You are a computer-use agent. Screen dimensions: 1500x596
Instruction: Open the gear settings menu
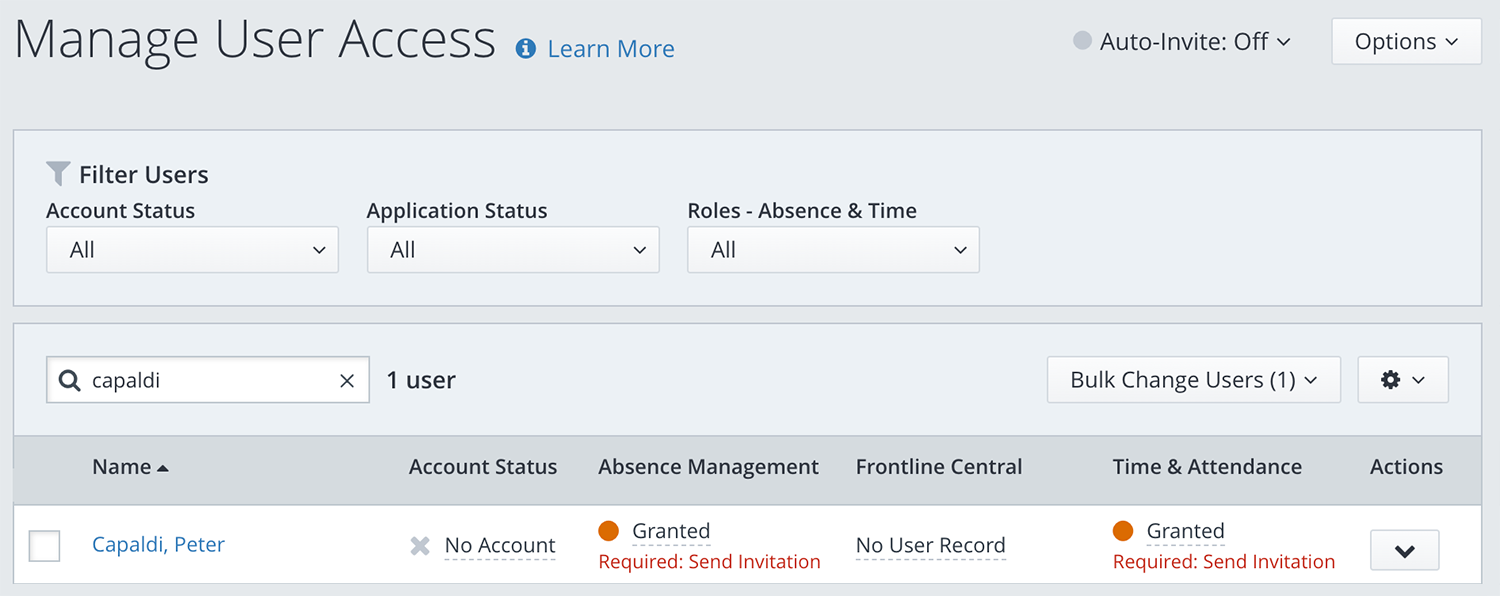[1402, 380]
